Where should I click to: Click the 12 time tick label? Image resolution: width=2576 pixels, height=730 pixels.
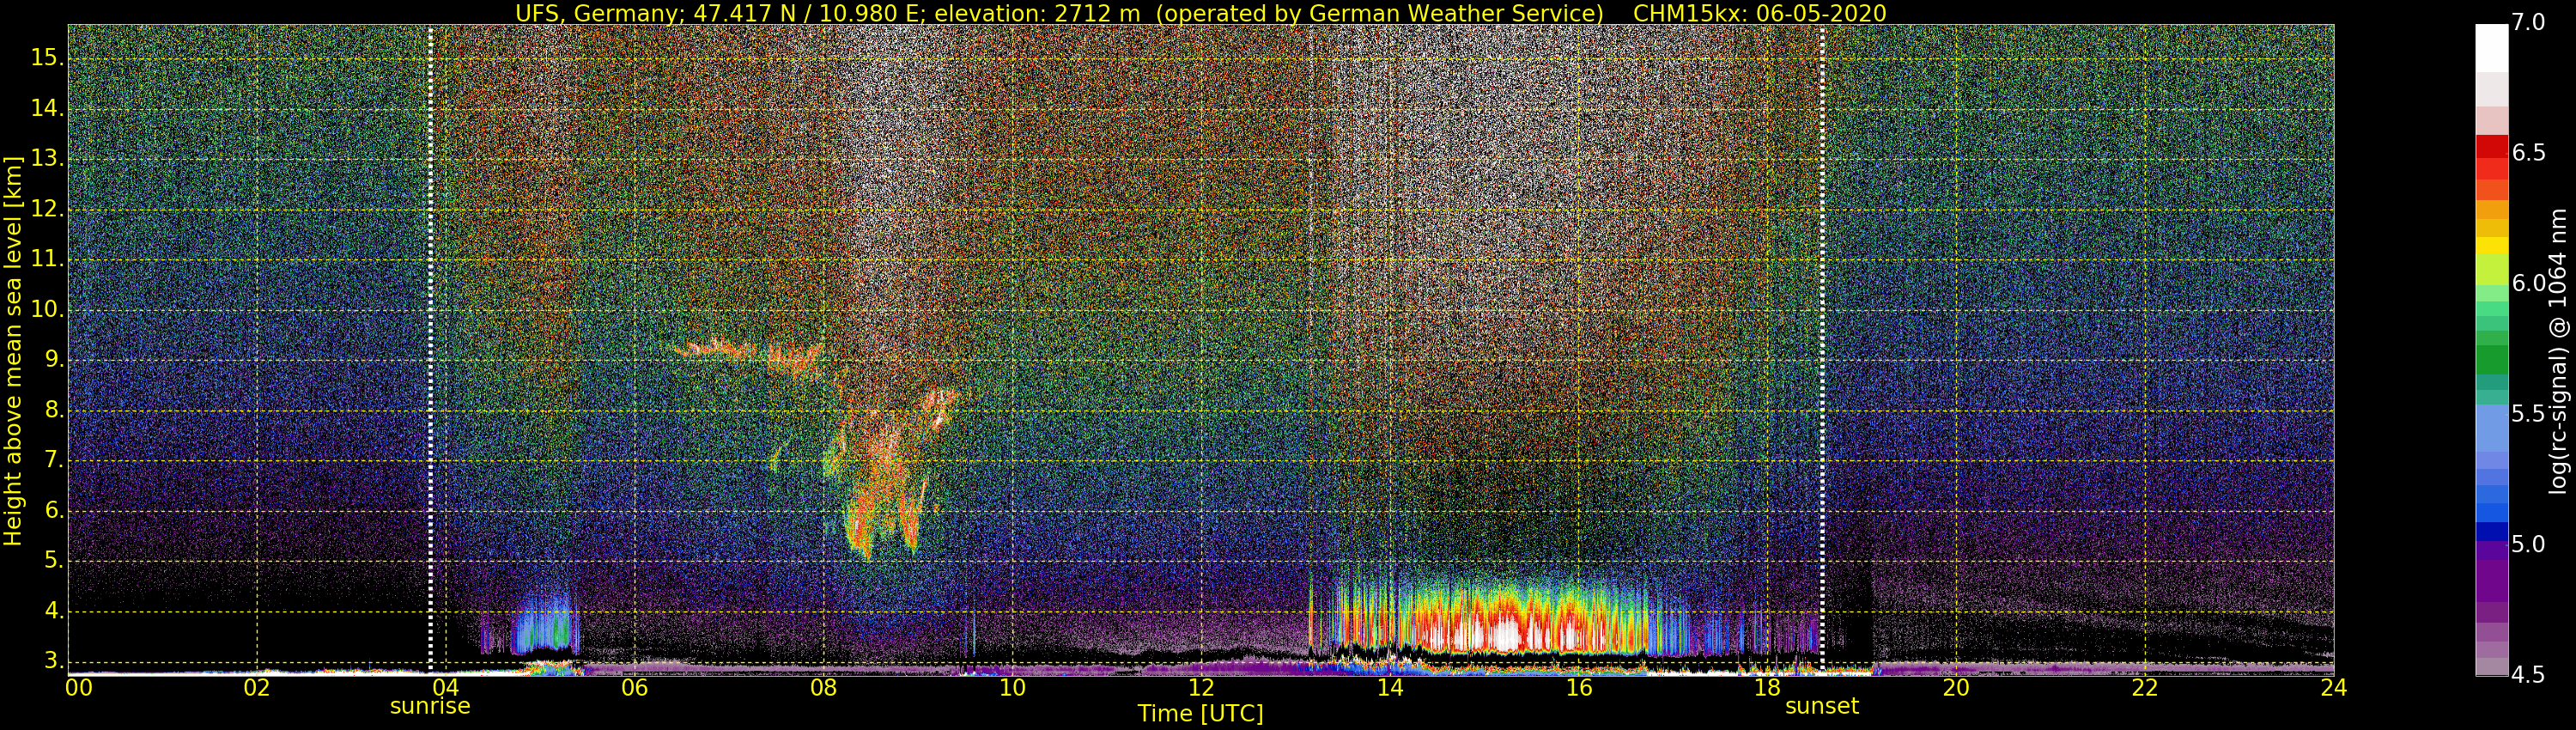point(1201,688)
